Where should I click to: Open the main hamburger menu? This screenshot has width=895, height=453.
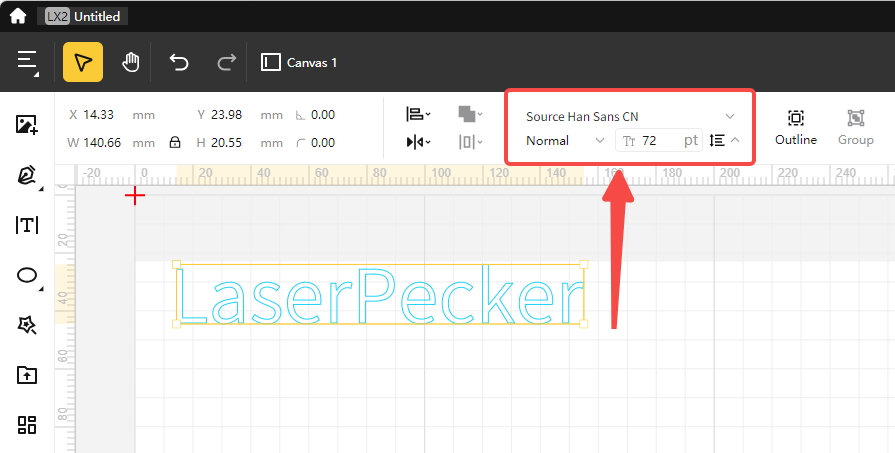coord(27,62)
